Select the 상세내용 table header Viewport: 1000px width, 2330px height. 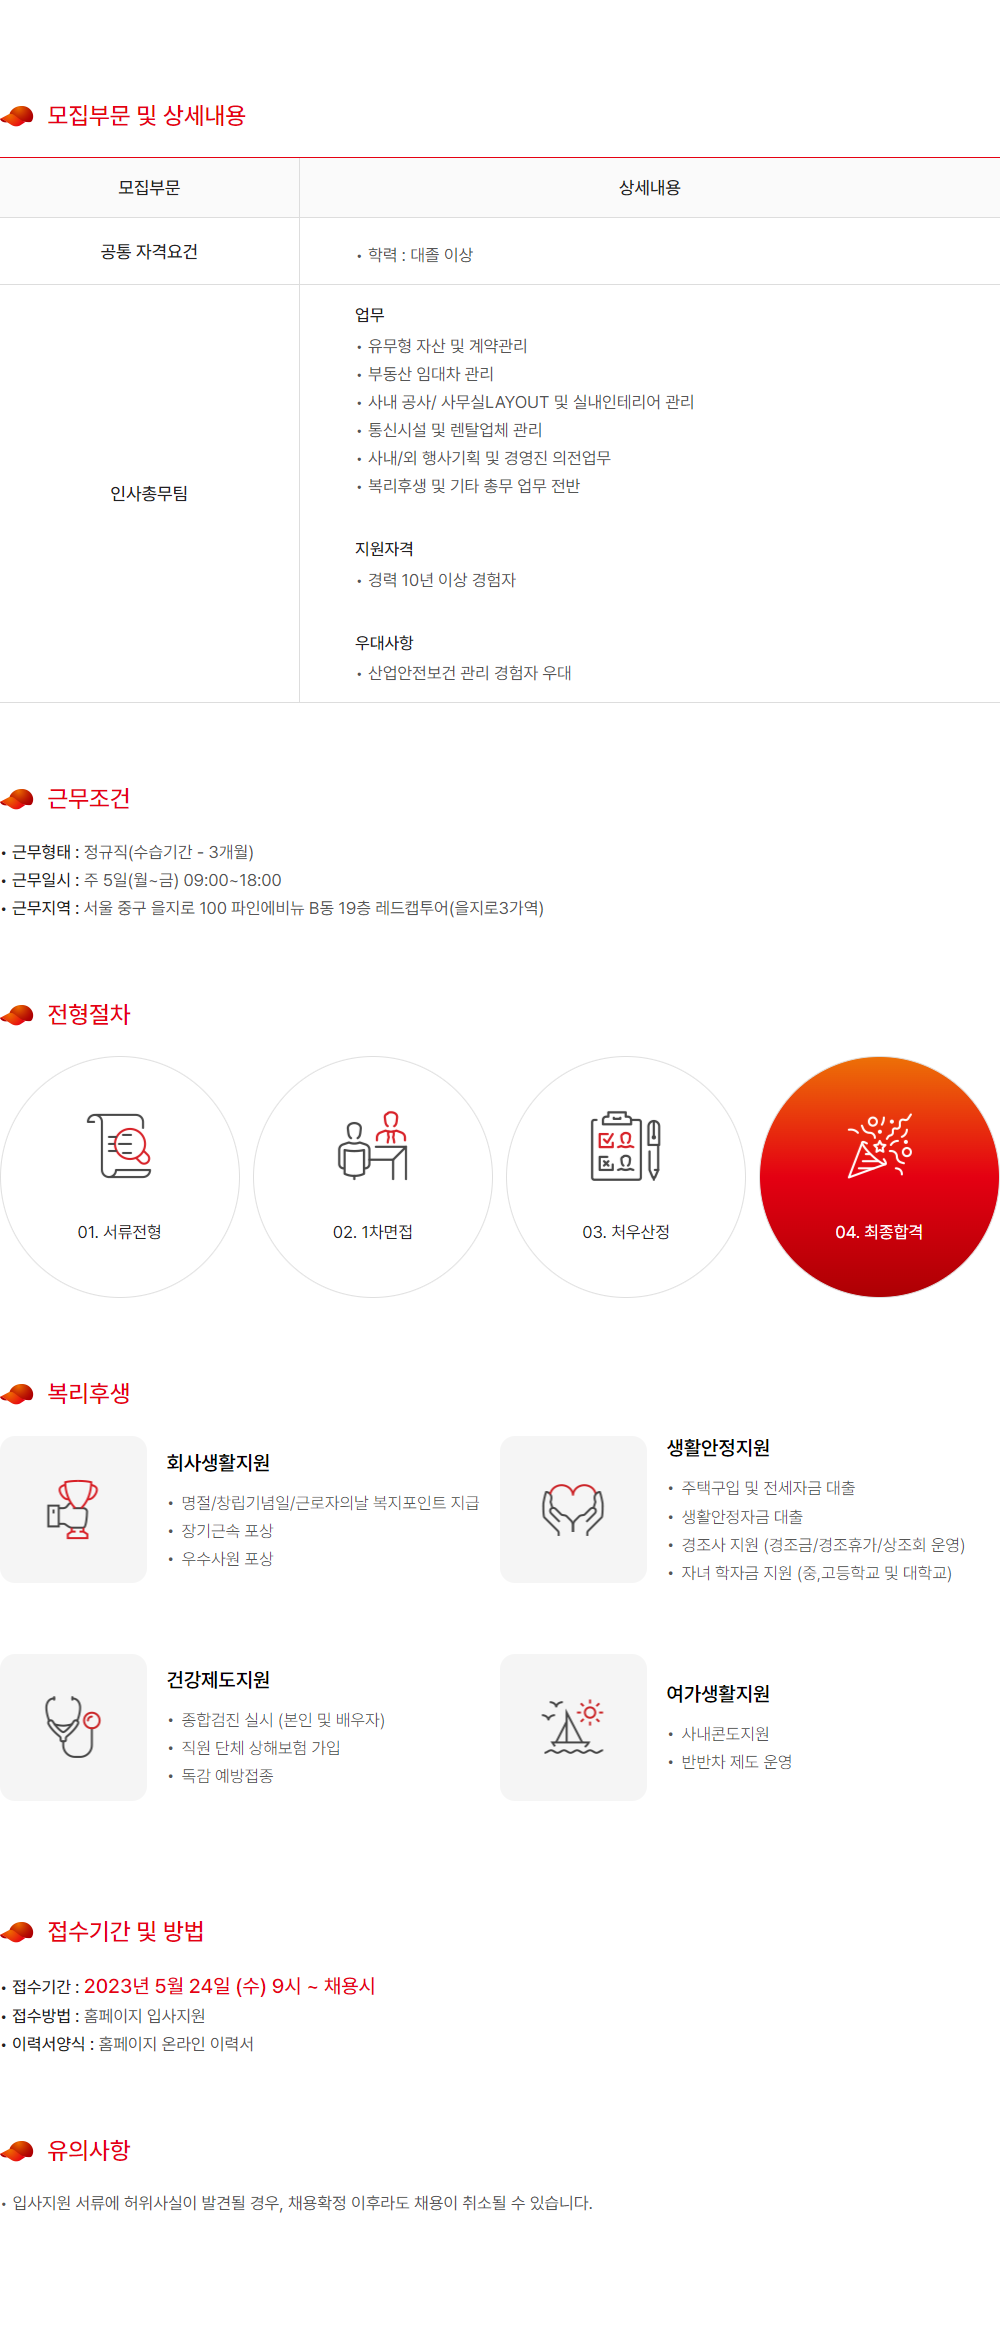pyautogui.click(x=650, y=188)
